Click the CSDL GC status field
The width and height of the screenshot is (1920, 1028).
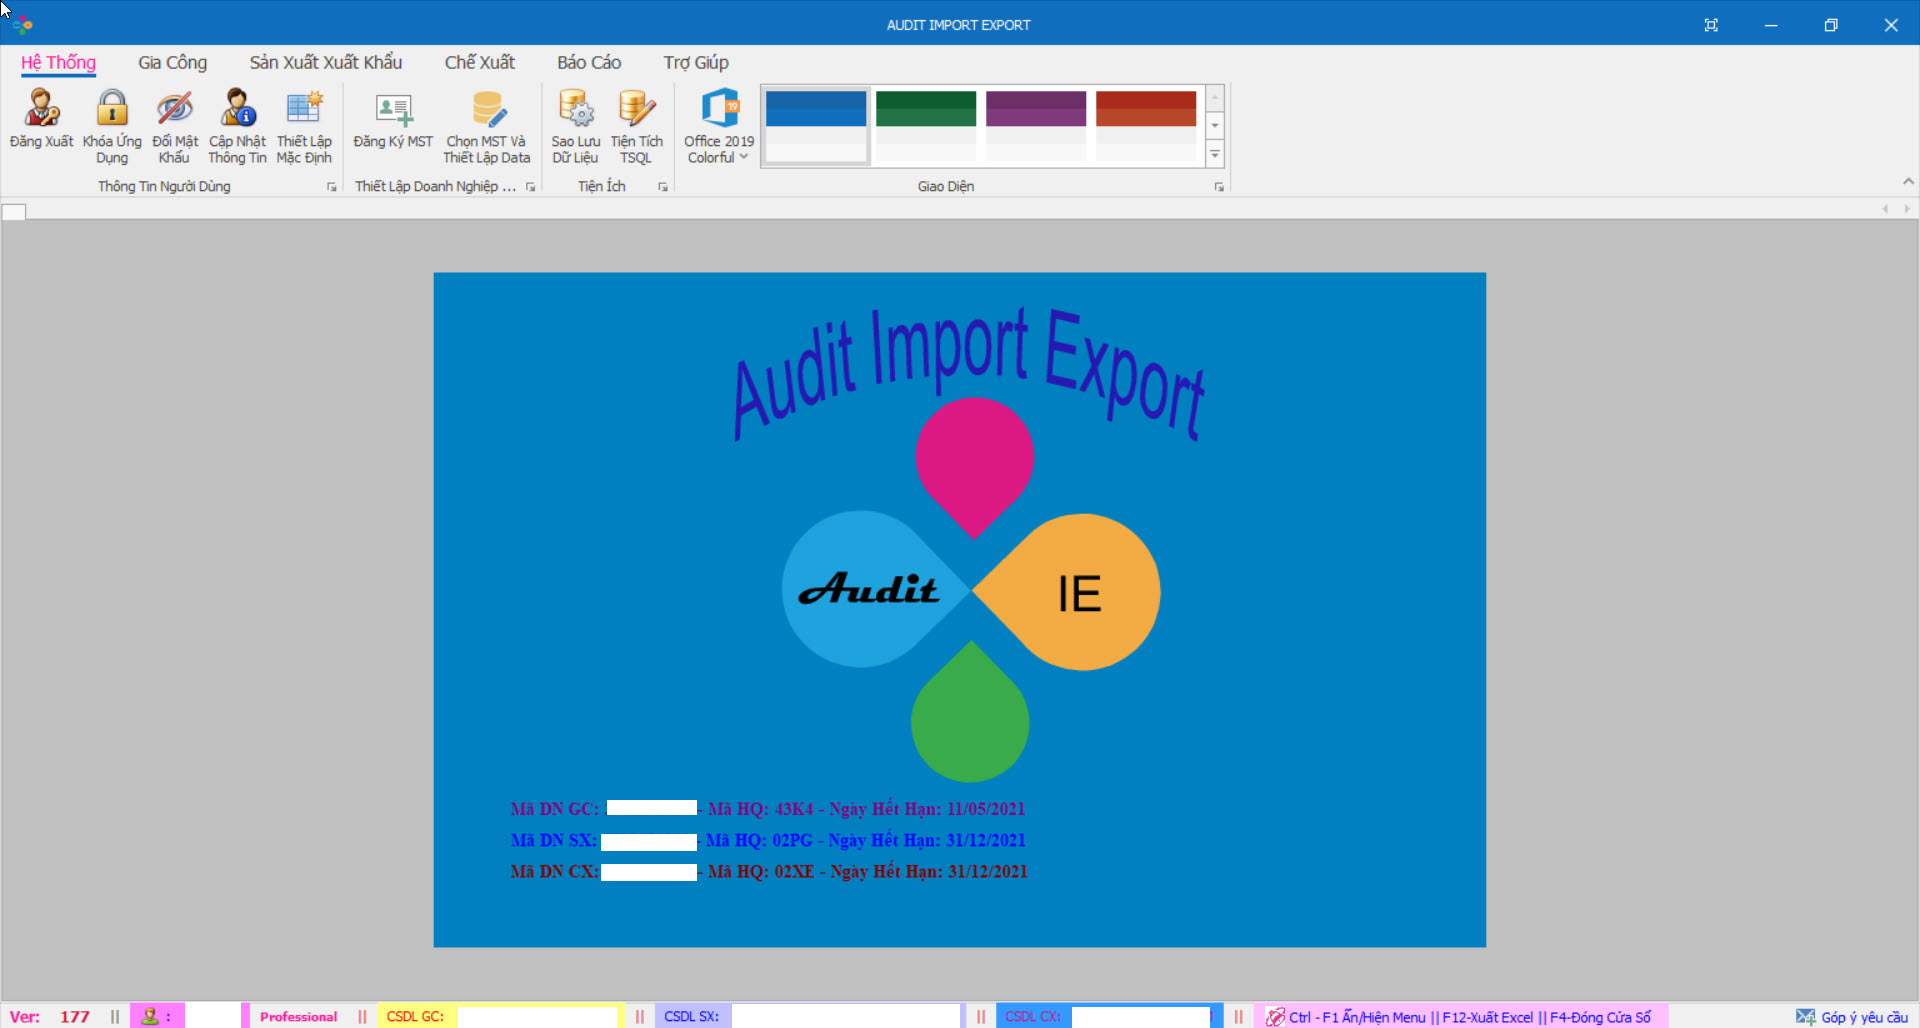(536, 1017)
